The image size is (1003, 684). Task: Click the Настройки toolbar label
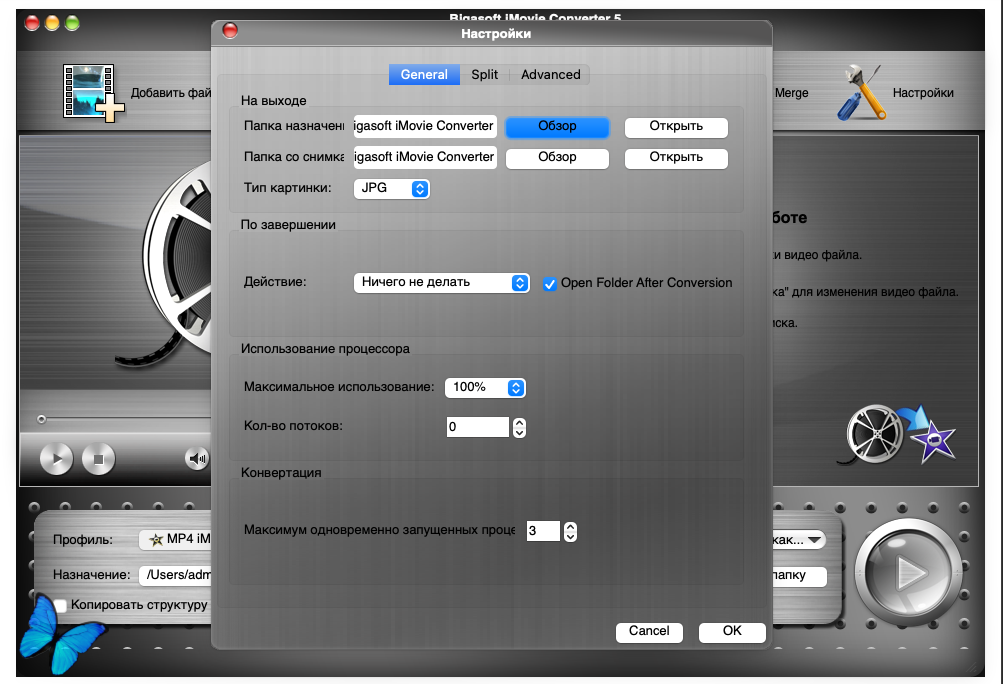tap(923, 93)
